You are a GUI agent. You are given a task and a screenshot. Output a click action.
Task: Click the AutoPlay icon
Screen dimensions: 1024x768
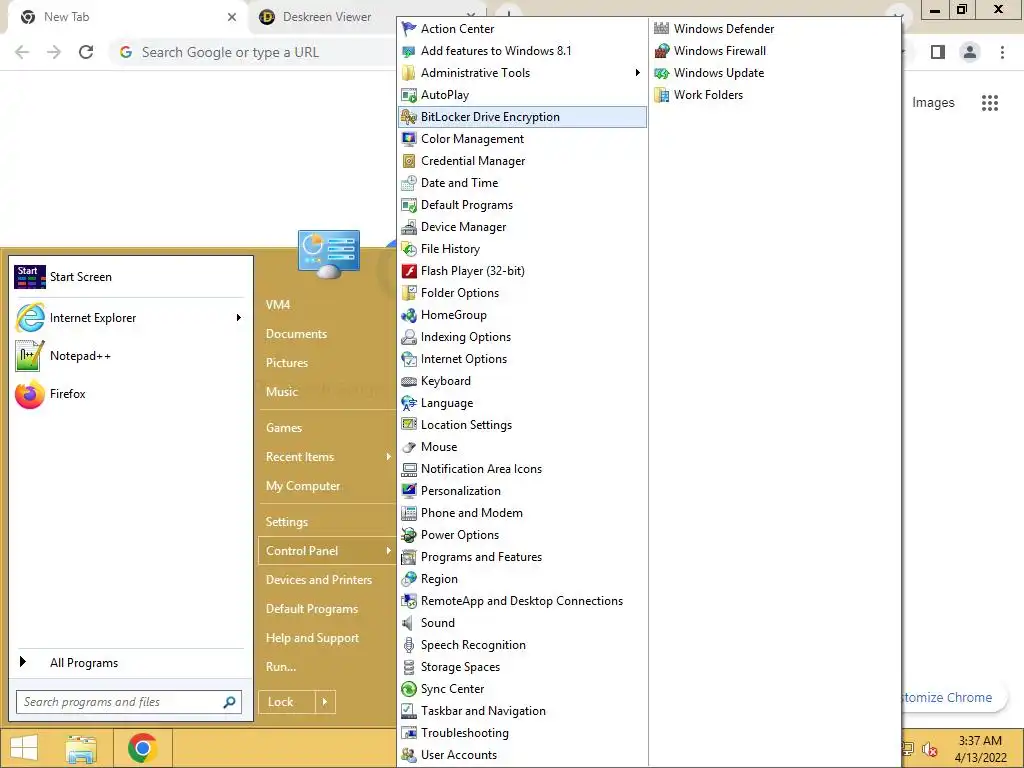(409, 95)
